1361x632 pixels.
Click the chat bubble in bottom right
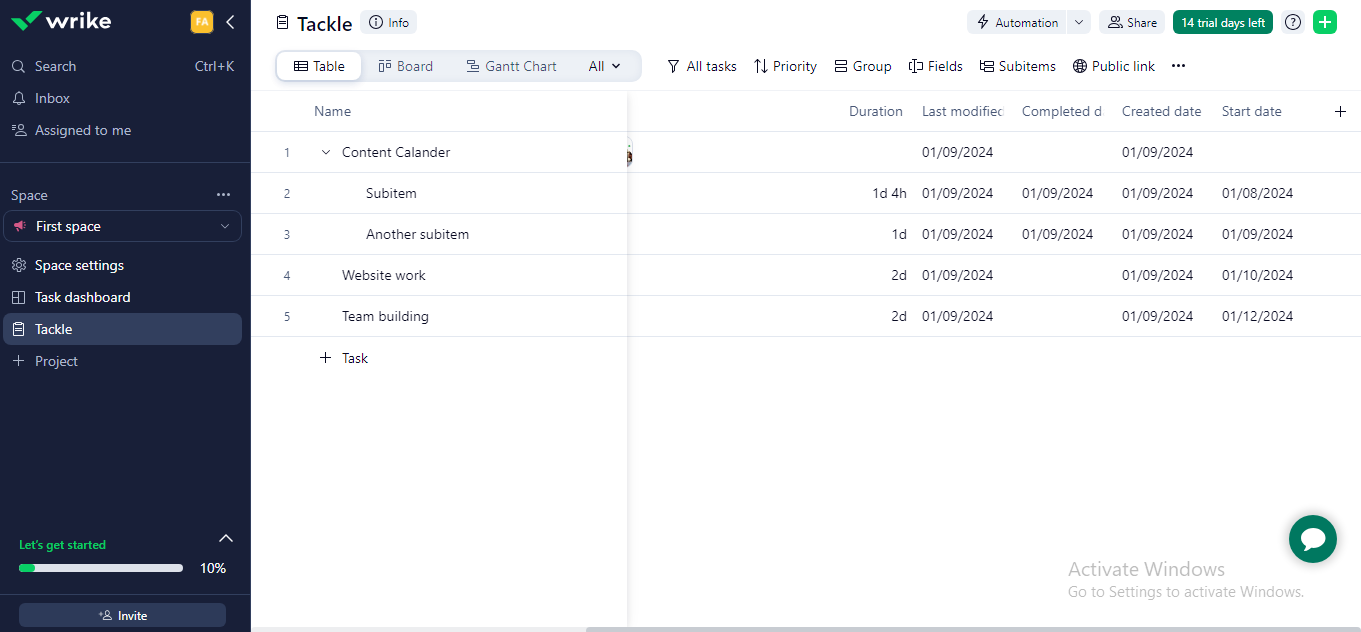pos(1312,538)
